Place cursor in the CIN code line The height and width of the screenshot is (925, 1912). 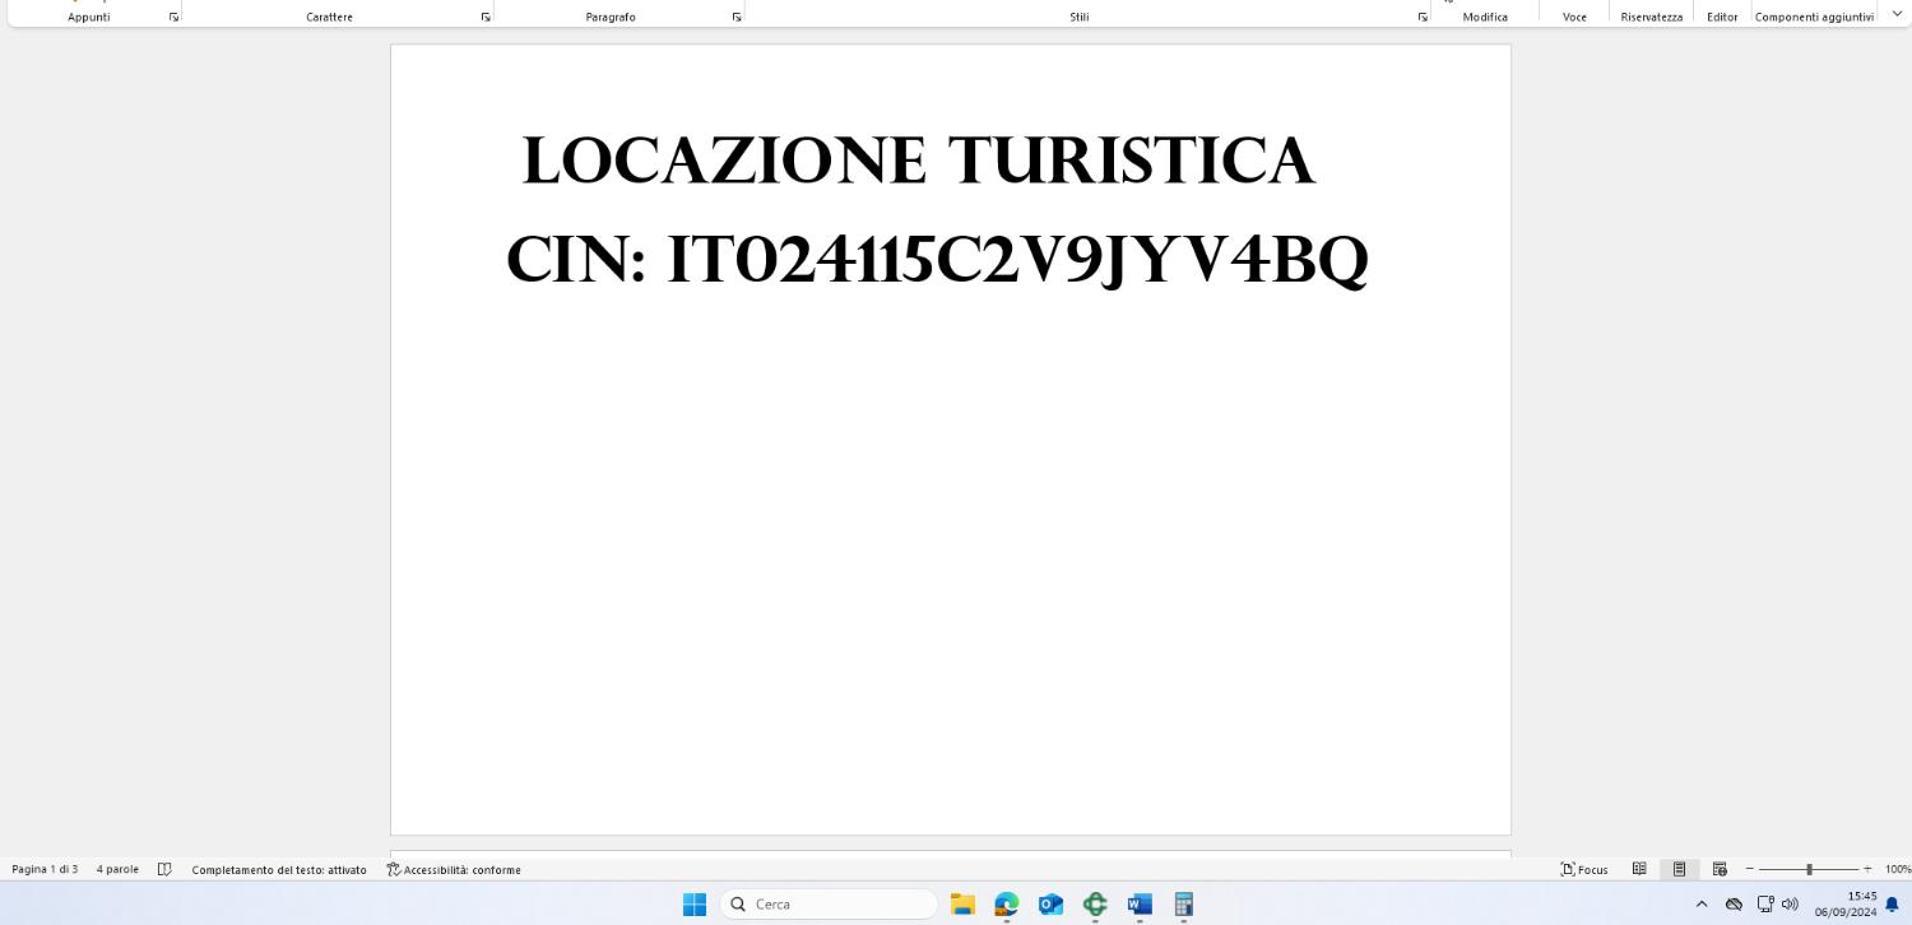click(x=937, y=260)
